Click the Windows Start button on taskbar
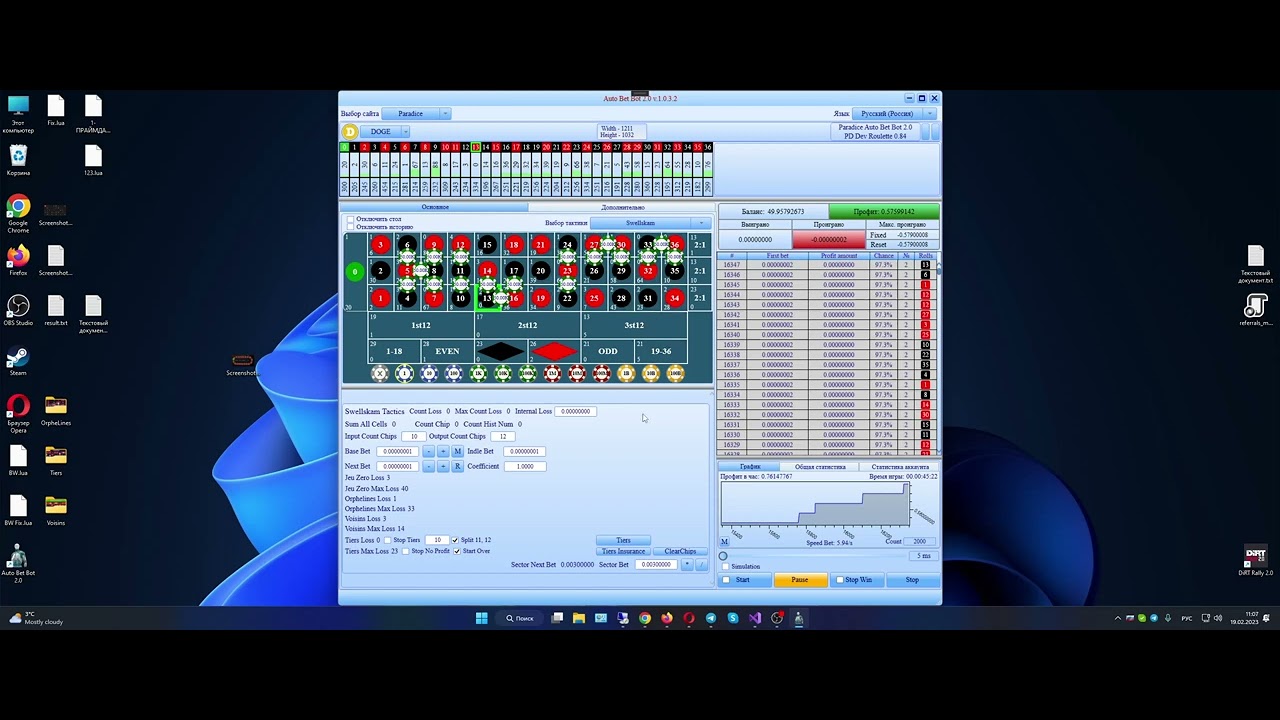The height and width of the screenshot is (720, 1280). pos(482,618)
